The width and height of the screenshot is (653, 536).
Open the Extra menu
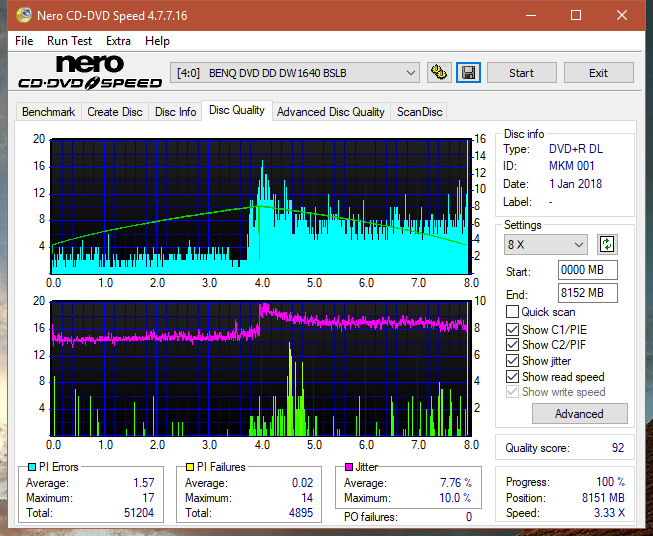pyautogui.click(x=118, y=41)
